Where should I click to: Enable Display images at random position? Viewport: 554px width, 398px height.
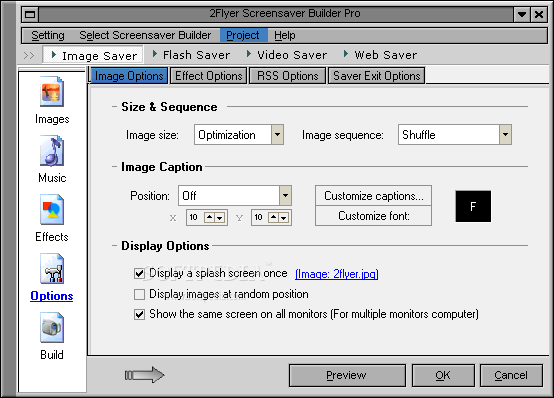(140, 294)
